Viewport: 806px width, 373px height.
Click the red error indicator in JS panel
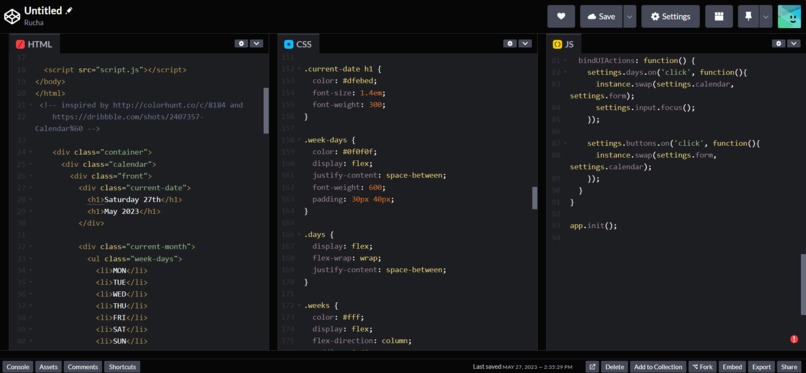coord(794,339)
